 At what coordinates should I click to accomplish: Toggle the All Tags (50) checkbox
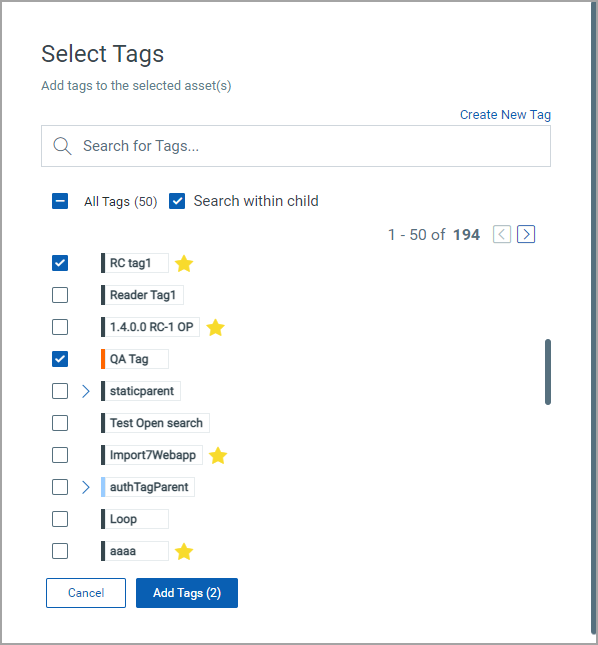coord(60,201)
